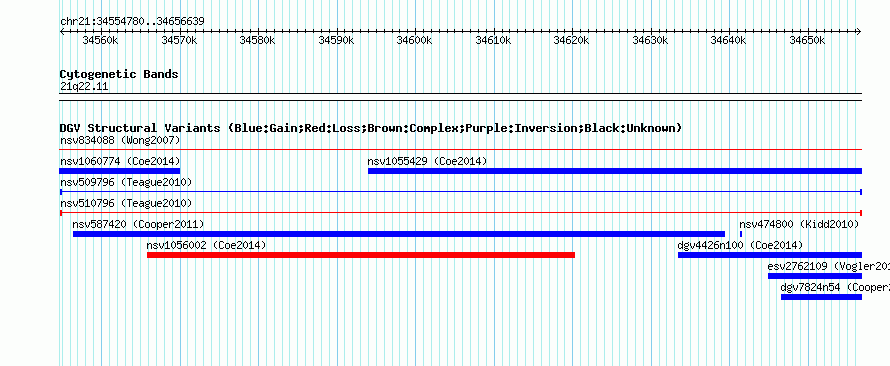Open the nsv509796 (Teague2010) variant label
This screenshot has width=890, height=366.
(126, 182)
